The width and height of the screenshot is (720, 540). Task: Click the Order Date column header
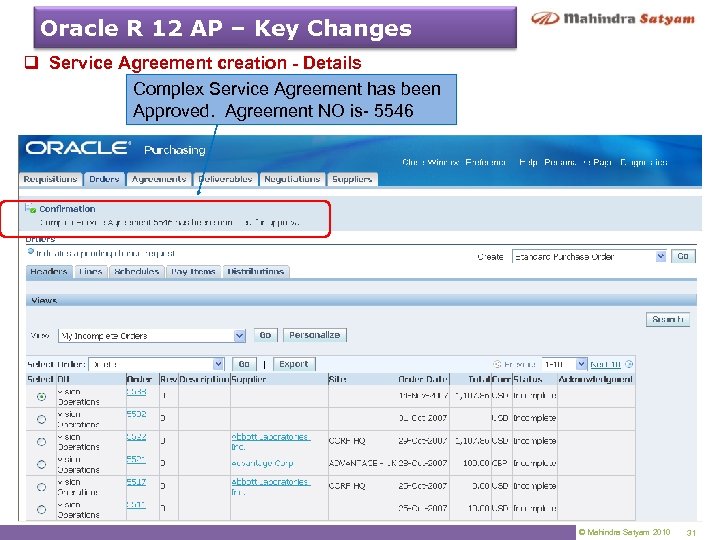pyautogui.click(x=422, y=379)
